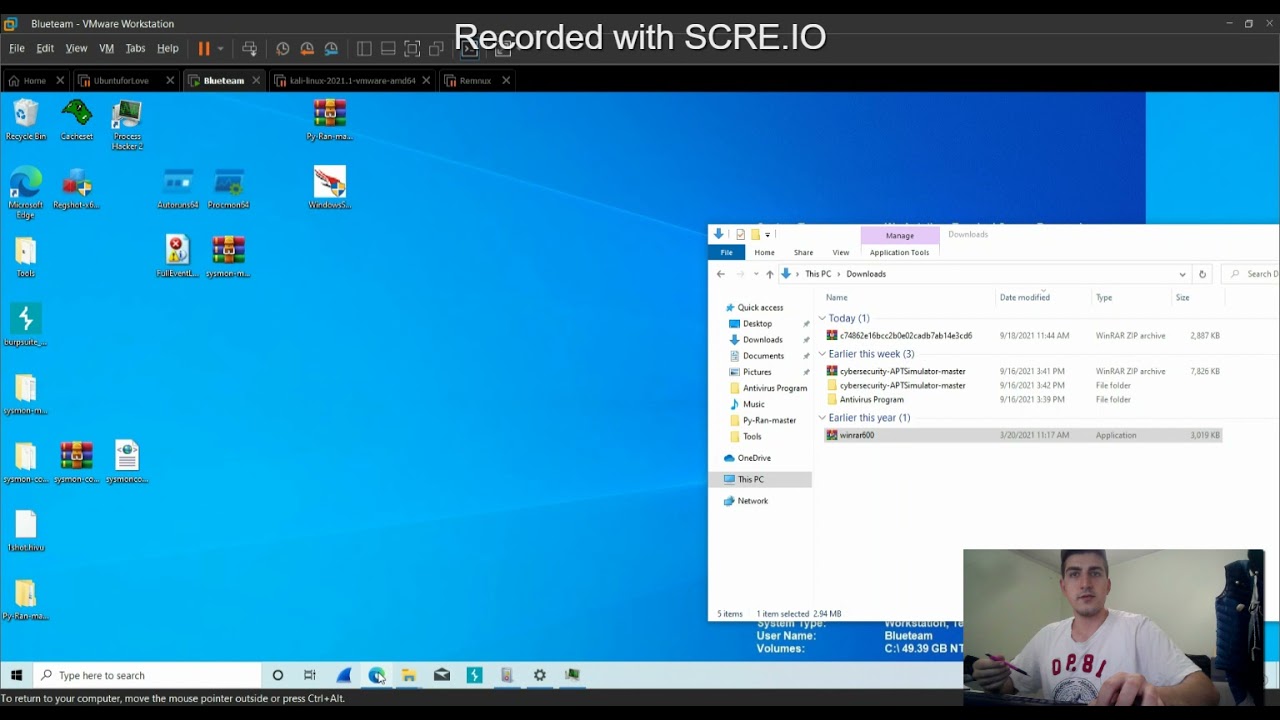Open Explorer Share ribbon tab
This screenshot has width=1280, height=720.
803,253
